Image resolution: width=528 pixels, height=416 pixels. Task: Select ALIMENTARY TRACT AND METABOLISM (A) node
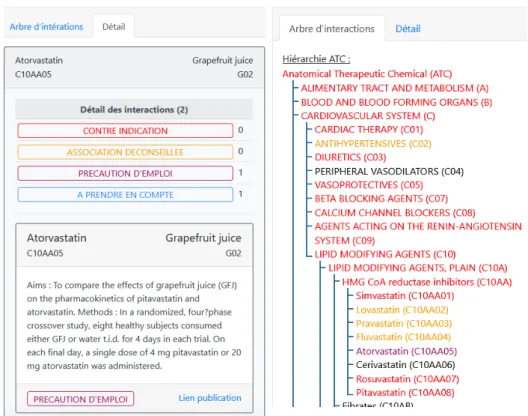tap(394, 88)
